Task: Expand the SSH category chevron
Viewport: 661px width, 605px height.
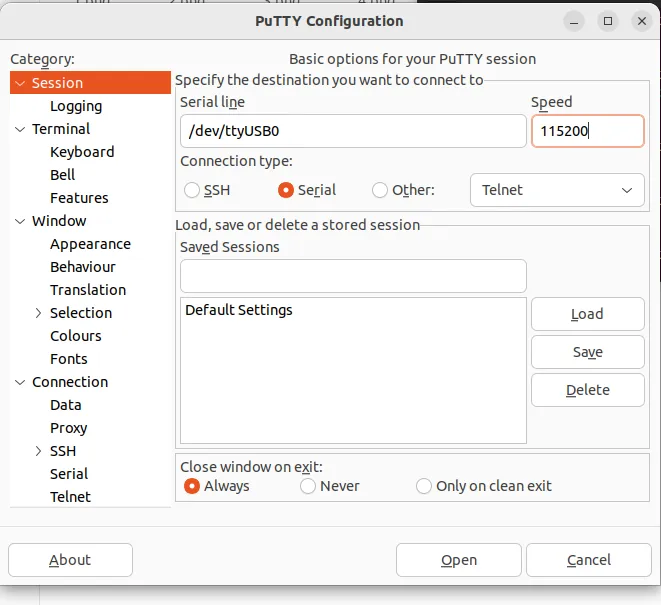Action: [38, 451]
